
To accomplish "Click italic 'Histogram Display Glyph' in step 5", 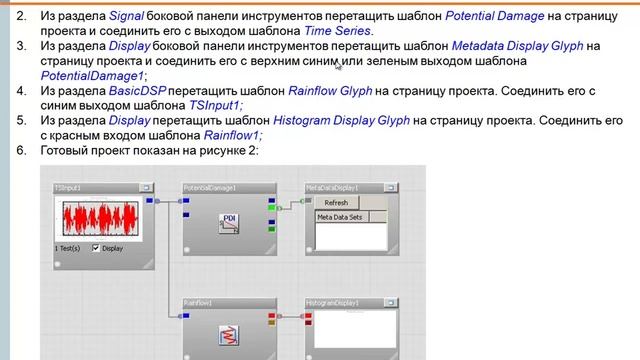I will [342, 120].
